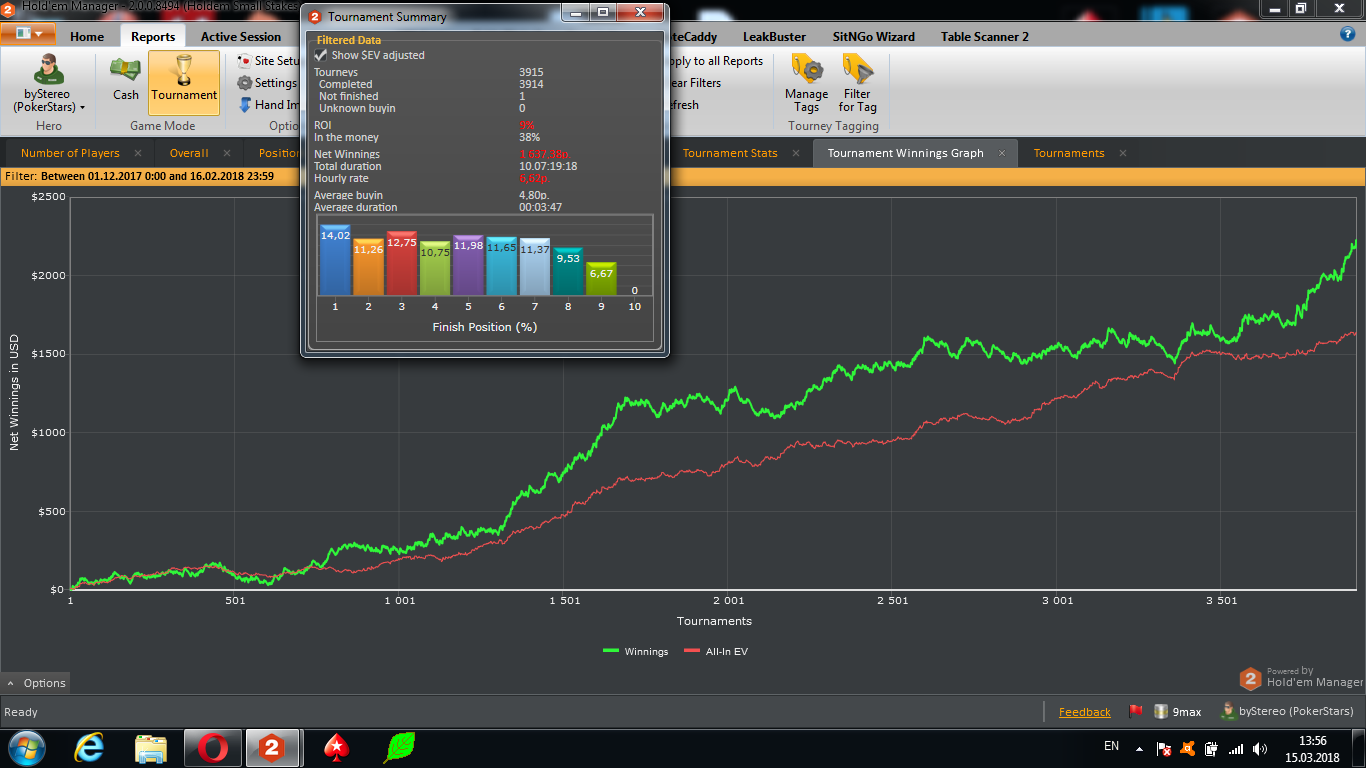Viewport: 1366px width, 768px height.
Task: Open Table Scanner 2 ribbon tab
Action: 984,36
